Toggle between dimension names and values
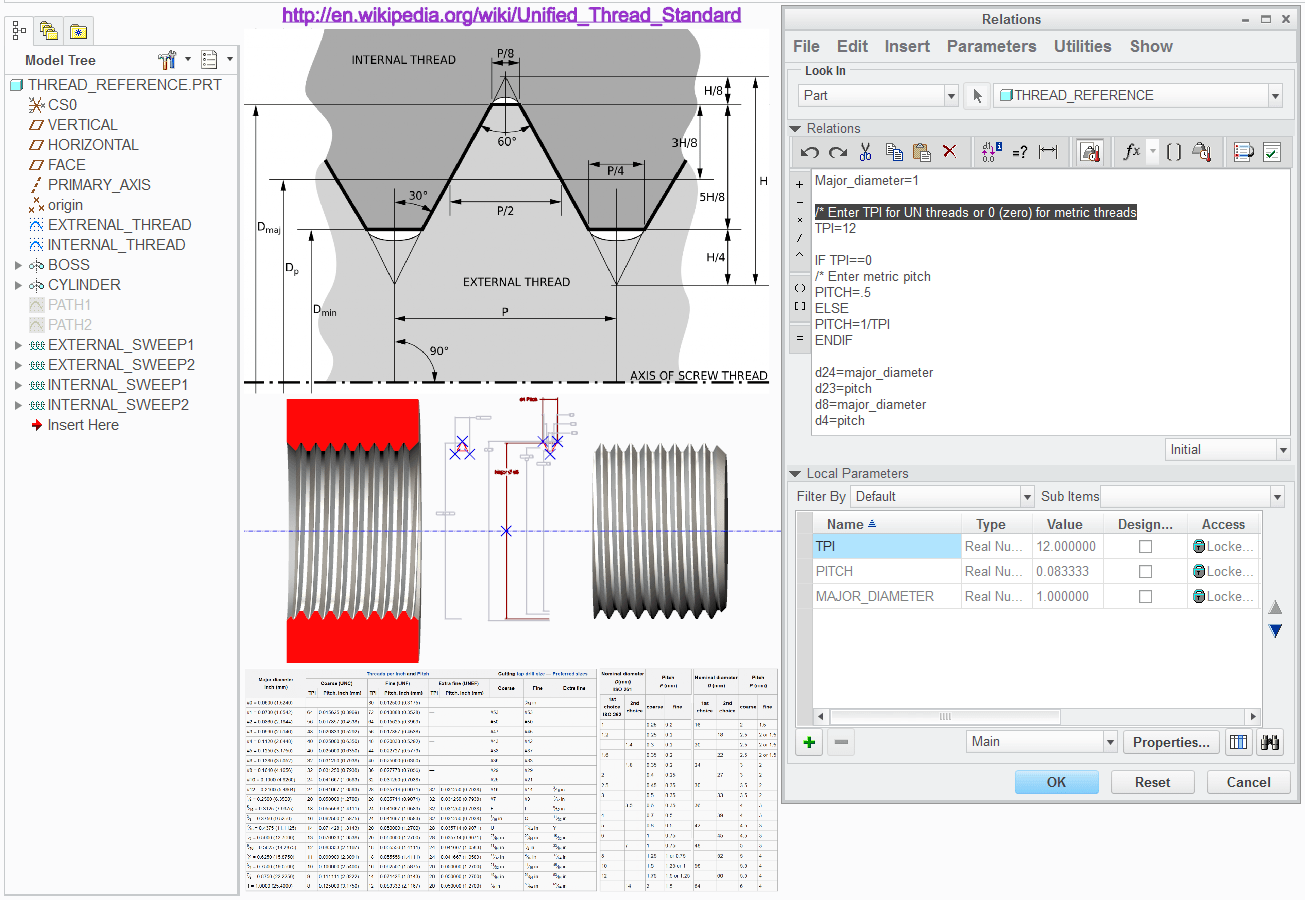Viewport: 1305px width, 900px height. coord(991,152)
